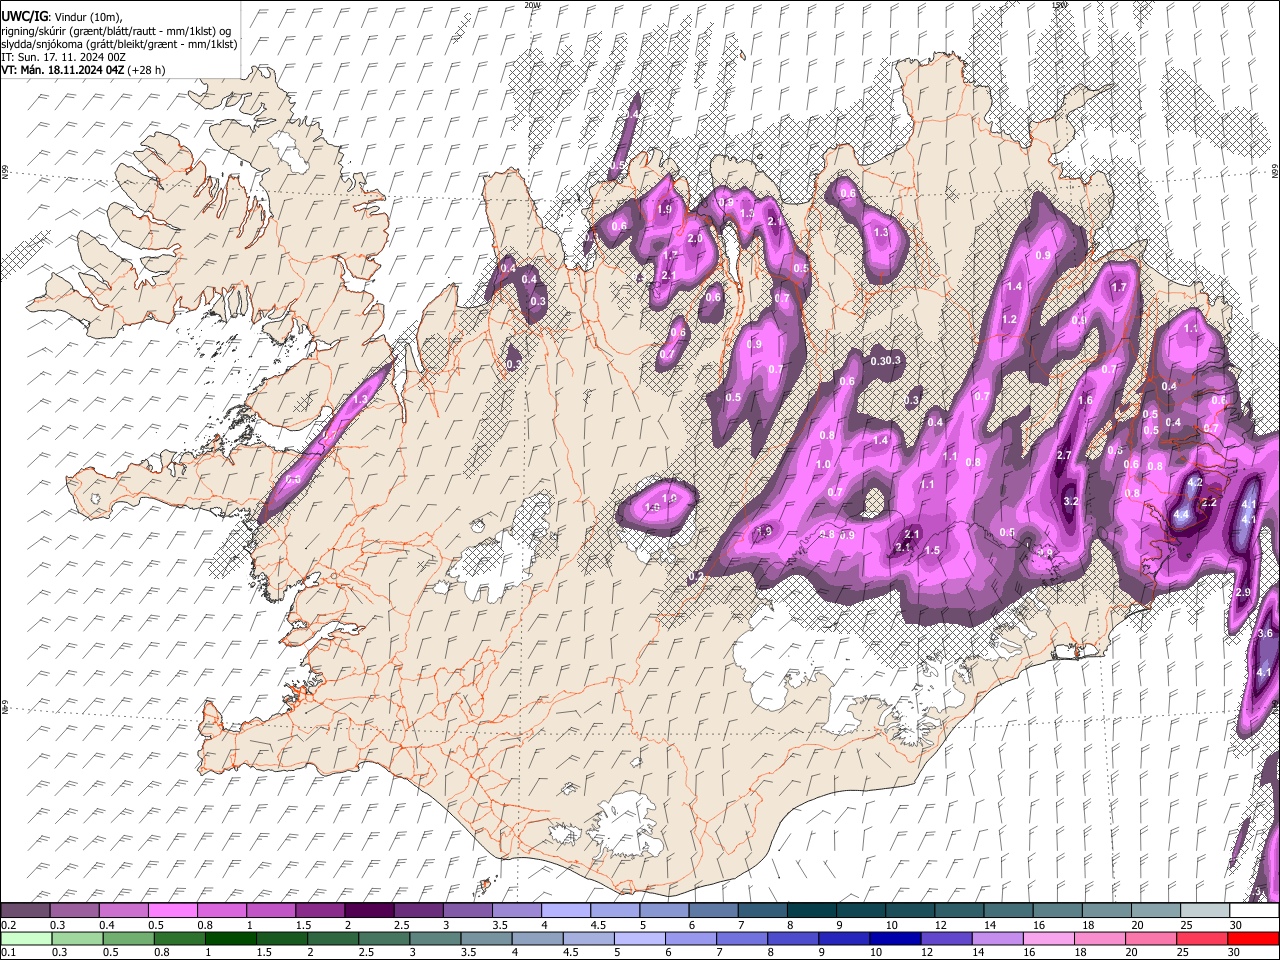Click the 'VT: Mán. 18.11.2024 04Z (+28 h)' line

tap(83, 70)
